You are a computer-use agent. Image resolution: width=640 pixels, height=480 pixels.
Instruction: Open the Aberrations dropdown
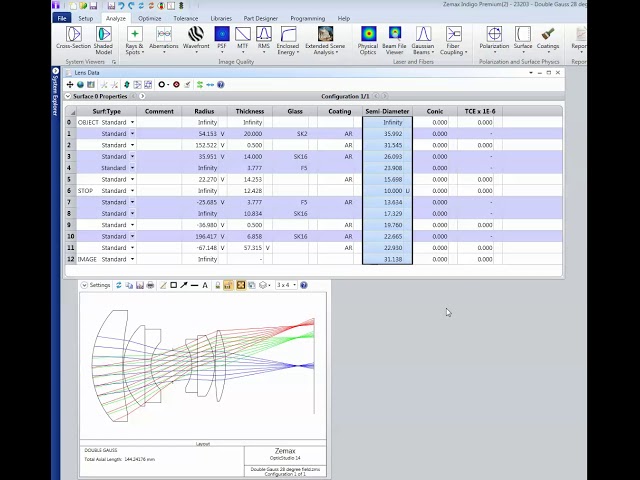pyautogui.click(x=164, y=40)
